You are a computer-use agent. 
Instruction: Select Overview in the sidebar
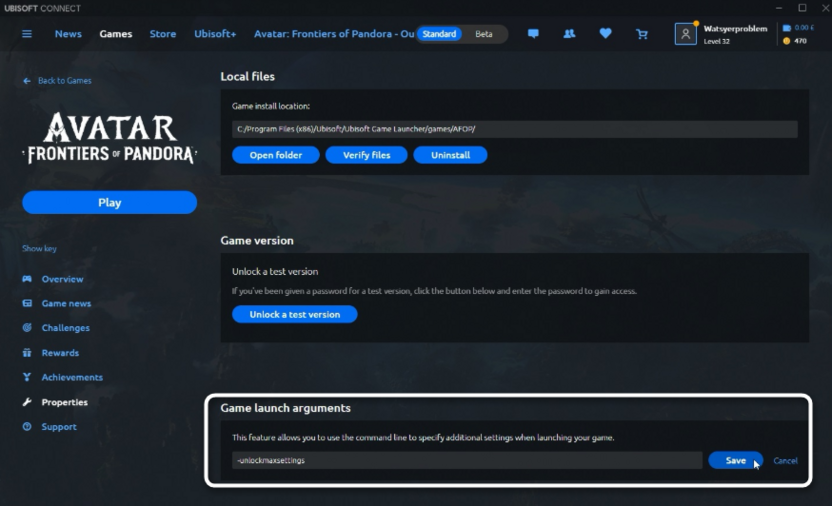(x=62, y=279)
